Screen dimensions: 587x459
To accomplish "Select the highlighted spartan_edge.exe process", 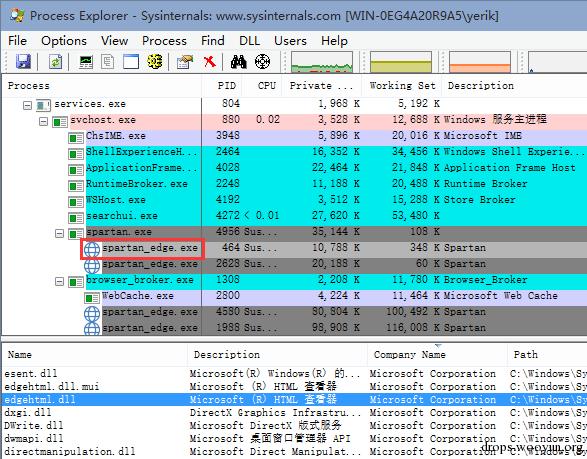I will 150,248.
